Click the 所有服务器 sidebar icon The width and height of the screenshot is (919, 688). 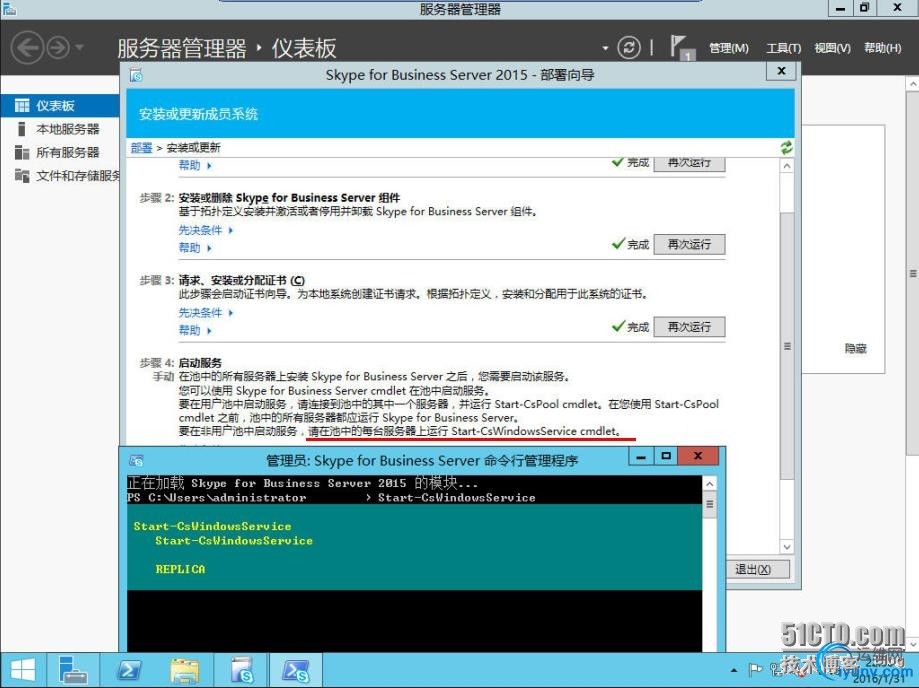(x=22, y=152)
